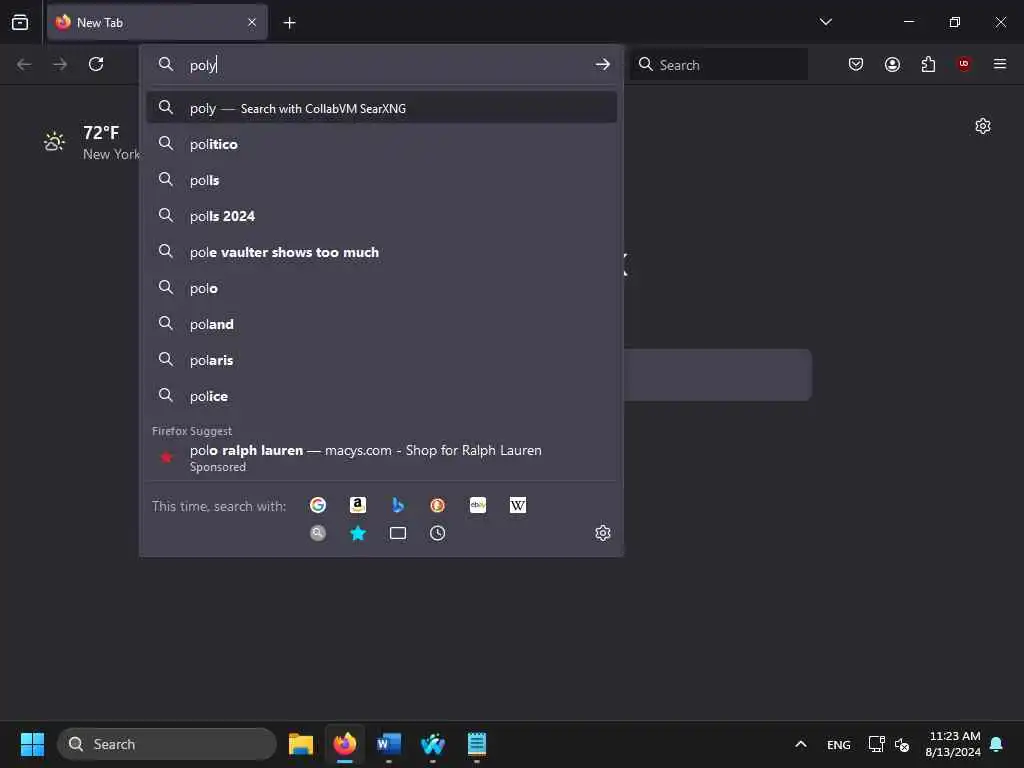Click the Go arrow in address bar
The width and height of the screenshot is (1024, 768).
pos(603,64)
